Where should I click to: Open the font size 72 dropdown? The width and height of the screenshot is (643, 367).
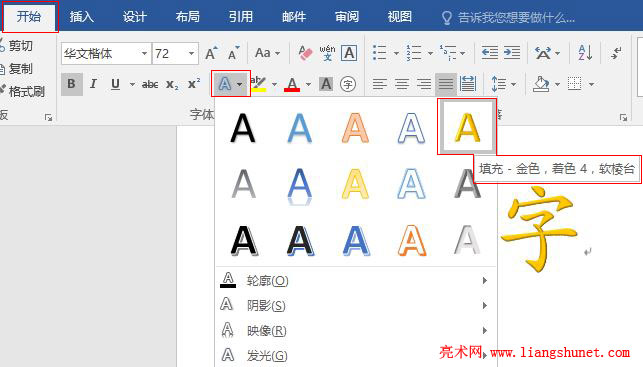pyautogui.click(x=191, y=54)
